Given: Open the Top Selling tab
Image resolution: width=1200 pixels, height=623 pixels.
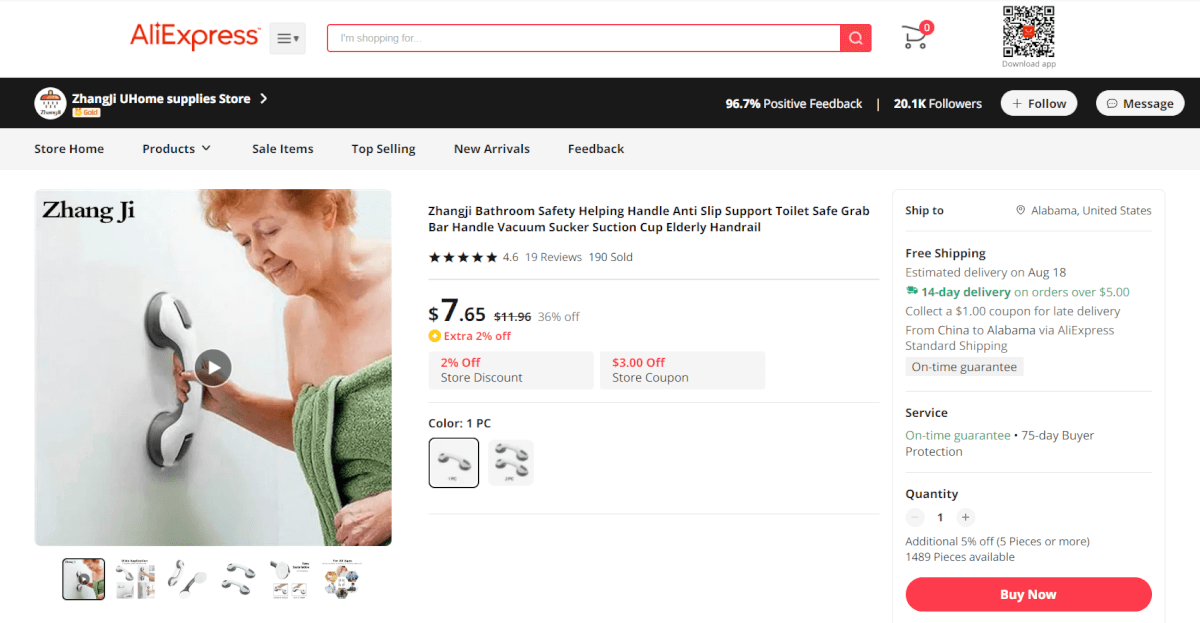Looking at the screenshot, I should 383,149.
